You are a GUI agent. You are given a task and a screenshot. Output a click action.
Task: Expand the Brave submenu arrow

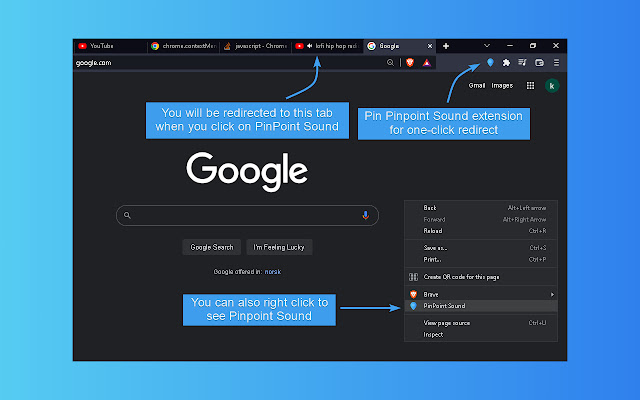[552, 294]
